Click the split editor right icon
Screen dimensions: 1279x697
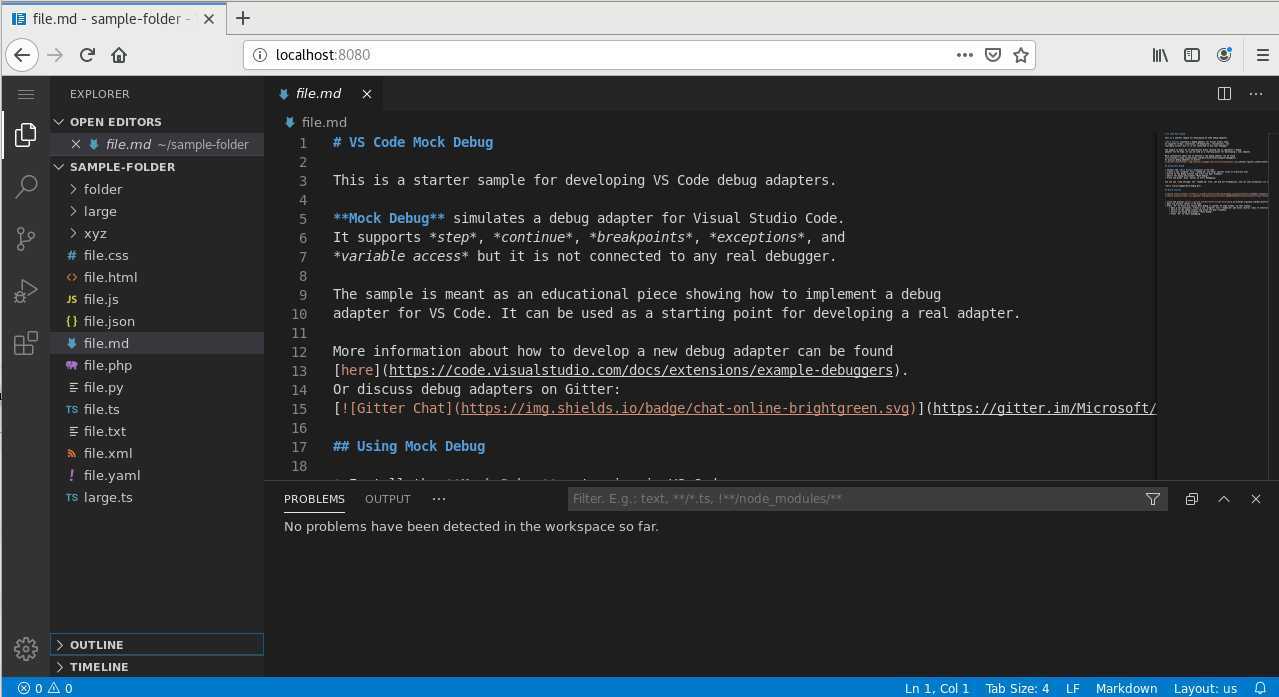pos(1224,93)
